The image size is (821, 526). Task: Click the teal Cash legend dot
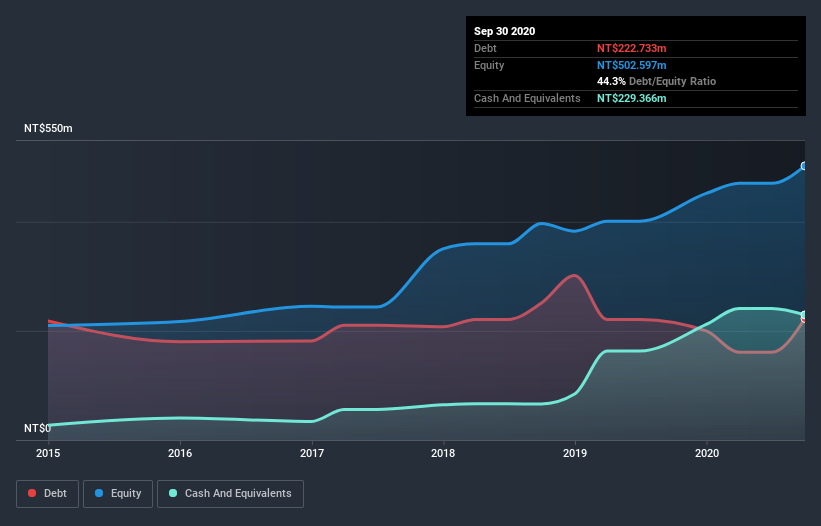click(173, 493)
